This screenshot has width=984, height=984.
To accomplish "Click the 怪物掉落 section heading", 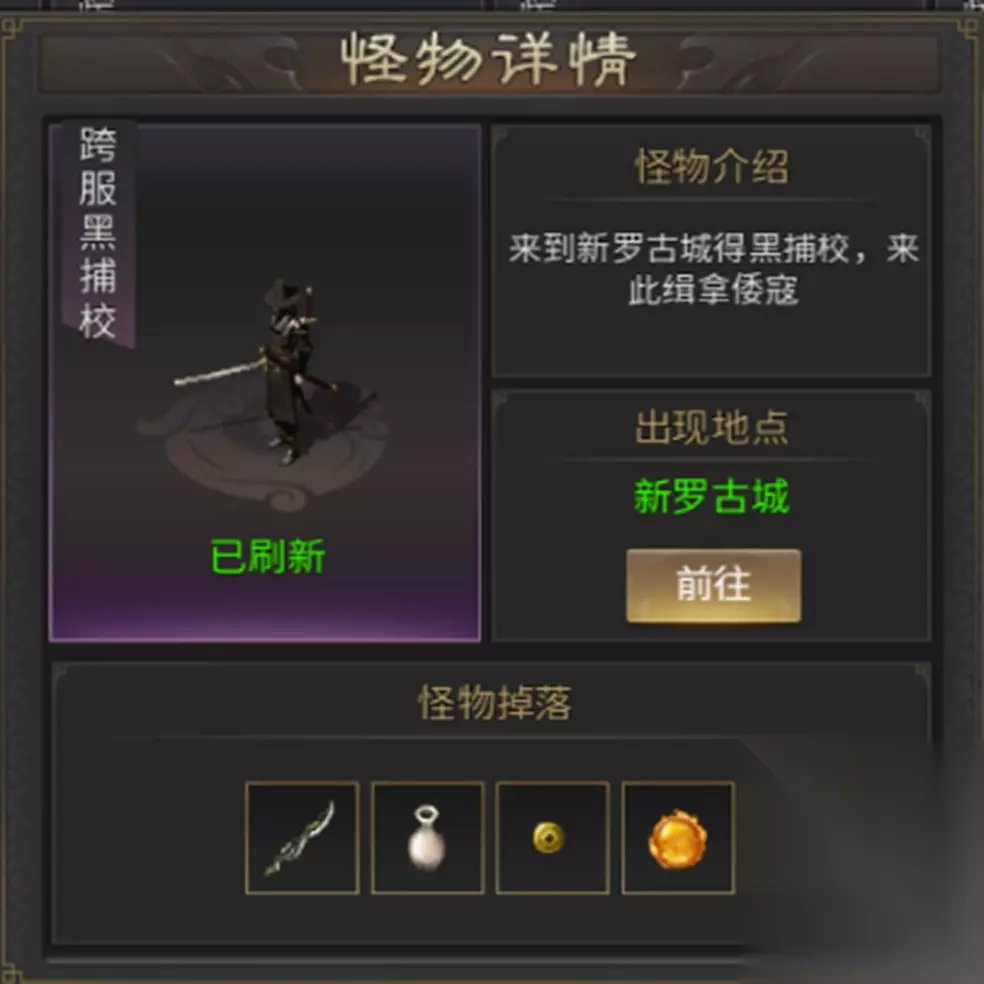I will click(495, 702).
